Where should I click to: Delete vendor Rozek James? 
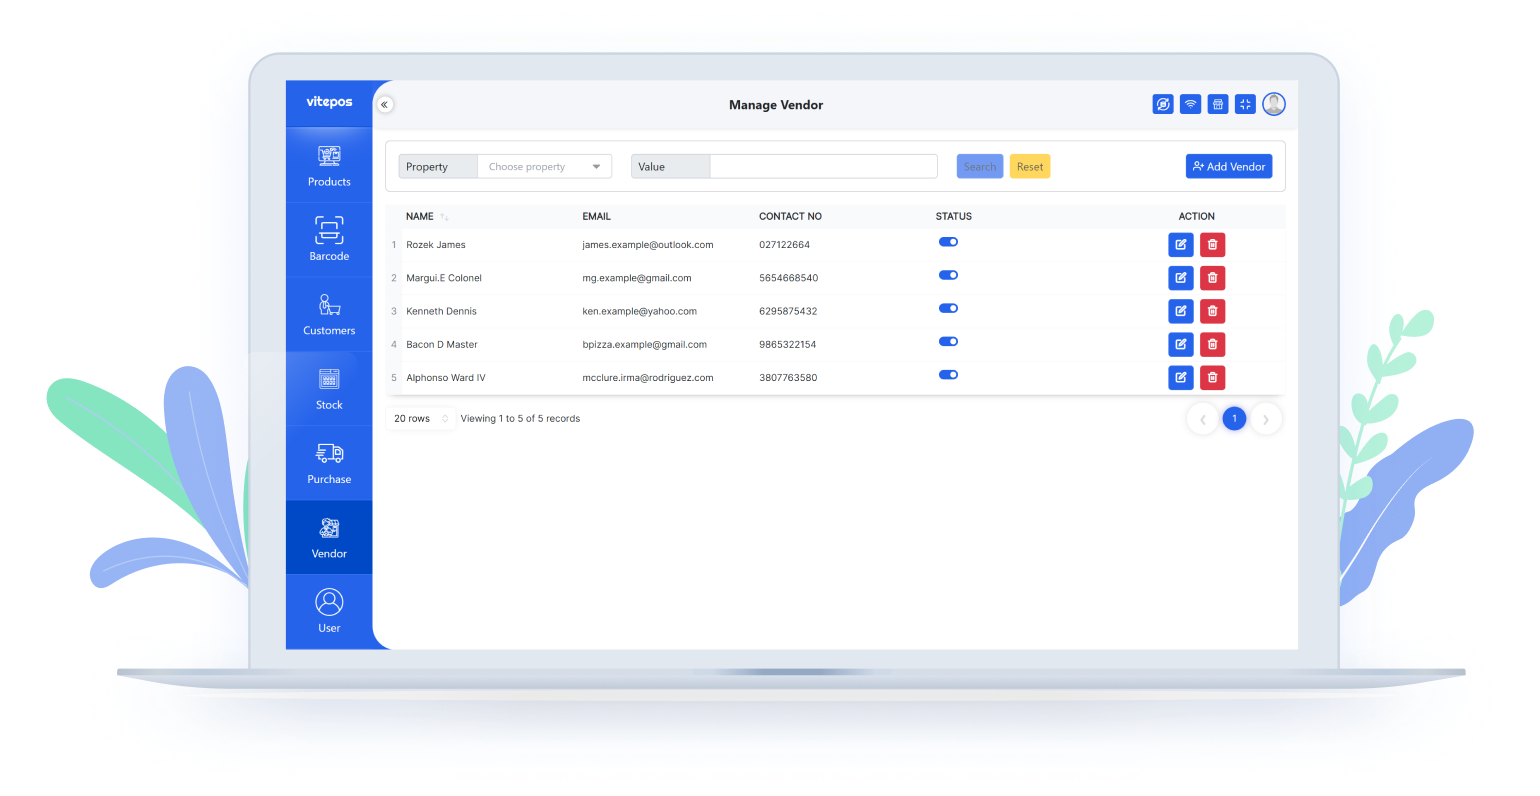(x=1212, y=244)
